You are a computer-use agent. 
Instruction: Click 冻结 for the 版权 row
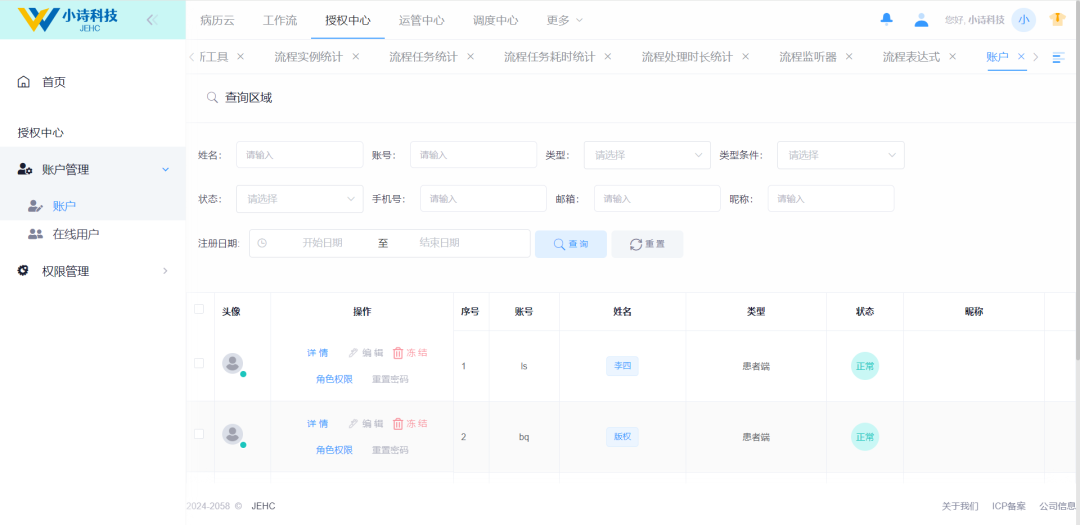click(x=410, y=424)
